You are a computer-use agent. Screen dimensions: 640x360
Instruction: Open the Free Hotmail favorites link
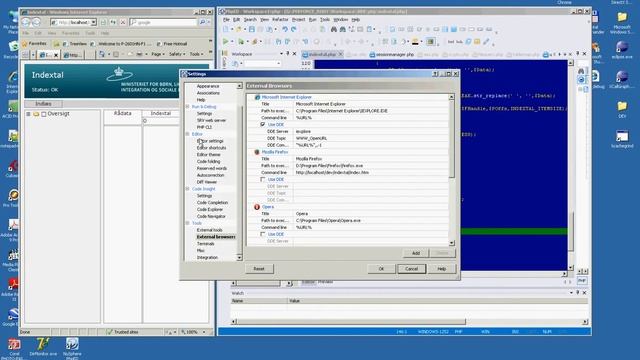tap(172, 44)
